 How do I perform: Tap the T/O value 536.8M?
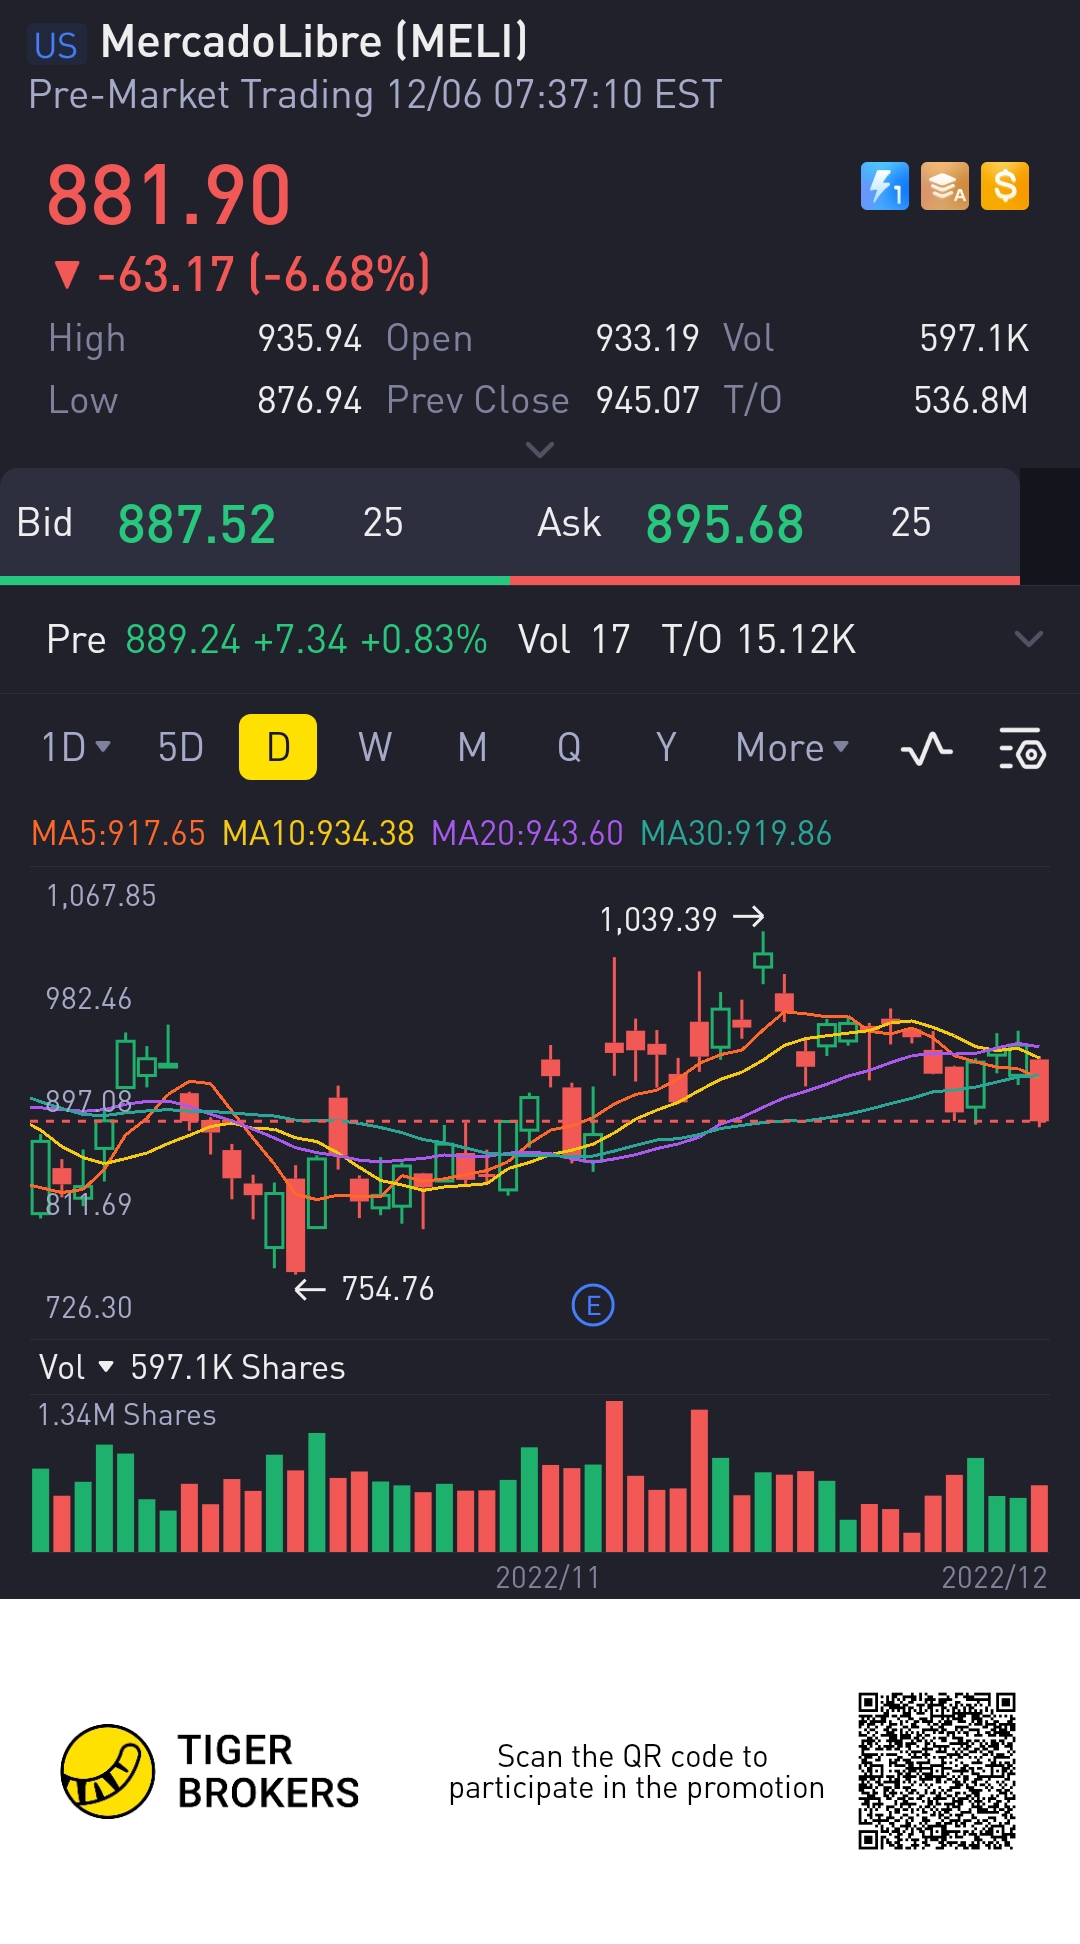pyautogui.click(x=971, y=401)
